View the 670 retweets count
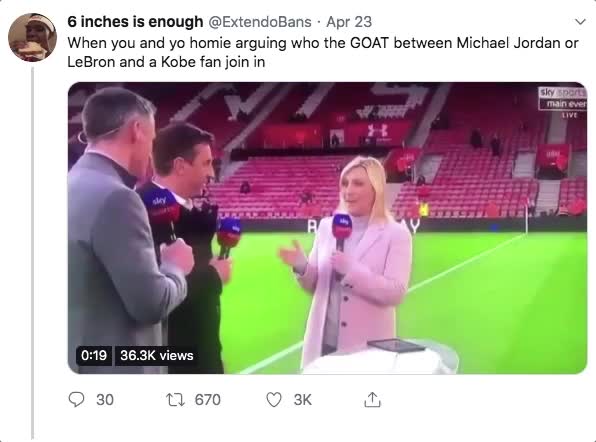596x442 pixels. click(x=208, y=400)
